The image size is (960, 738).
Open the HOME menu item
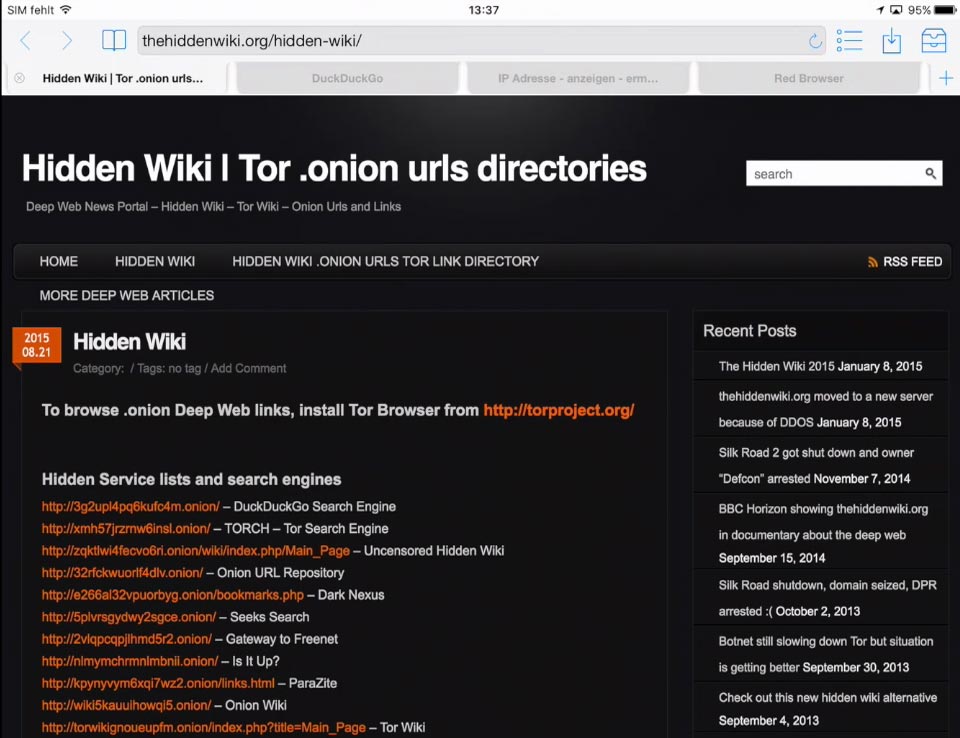tap(58, 261)
